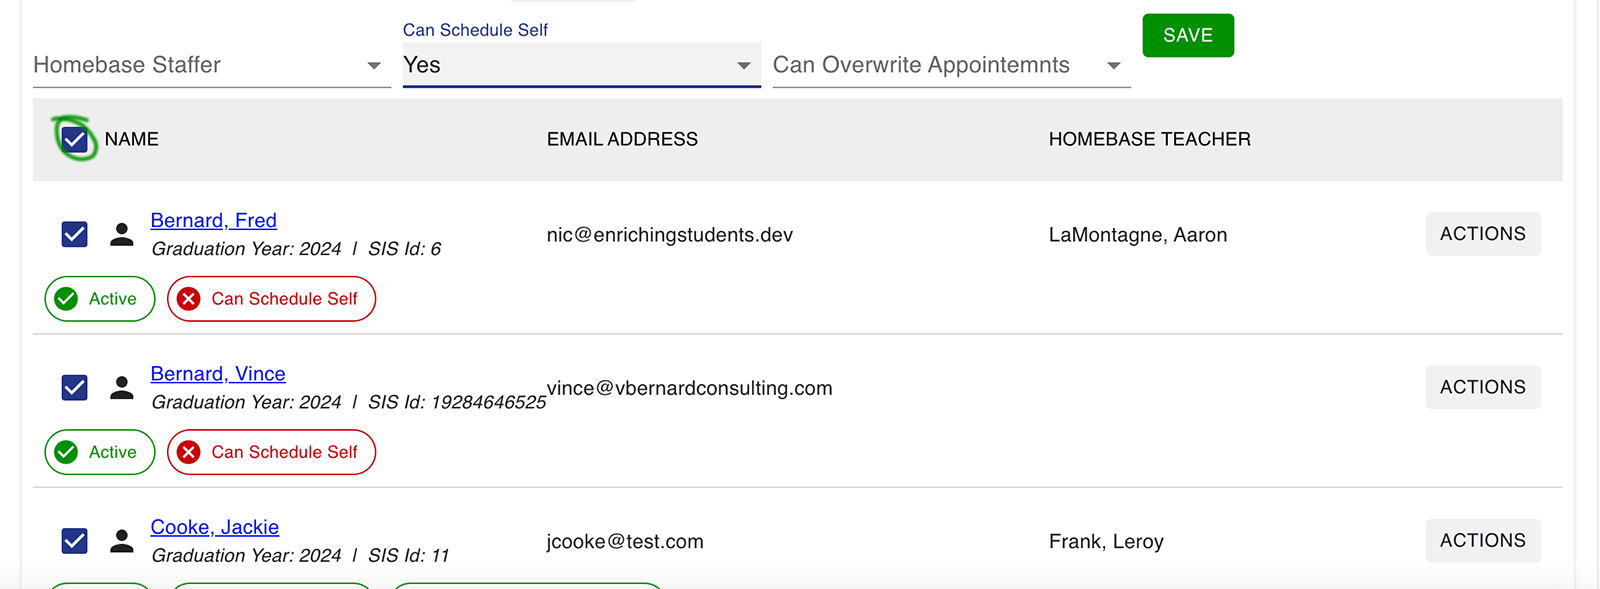The image size is (1600, 589).
Task: Click the HOMEBASE TEACHER column header
Action: tap(1150, 139)
